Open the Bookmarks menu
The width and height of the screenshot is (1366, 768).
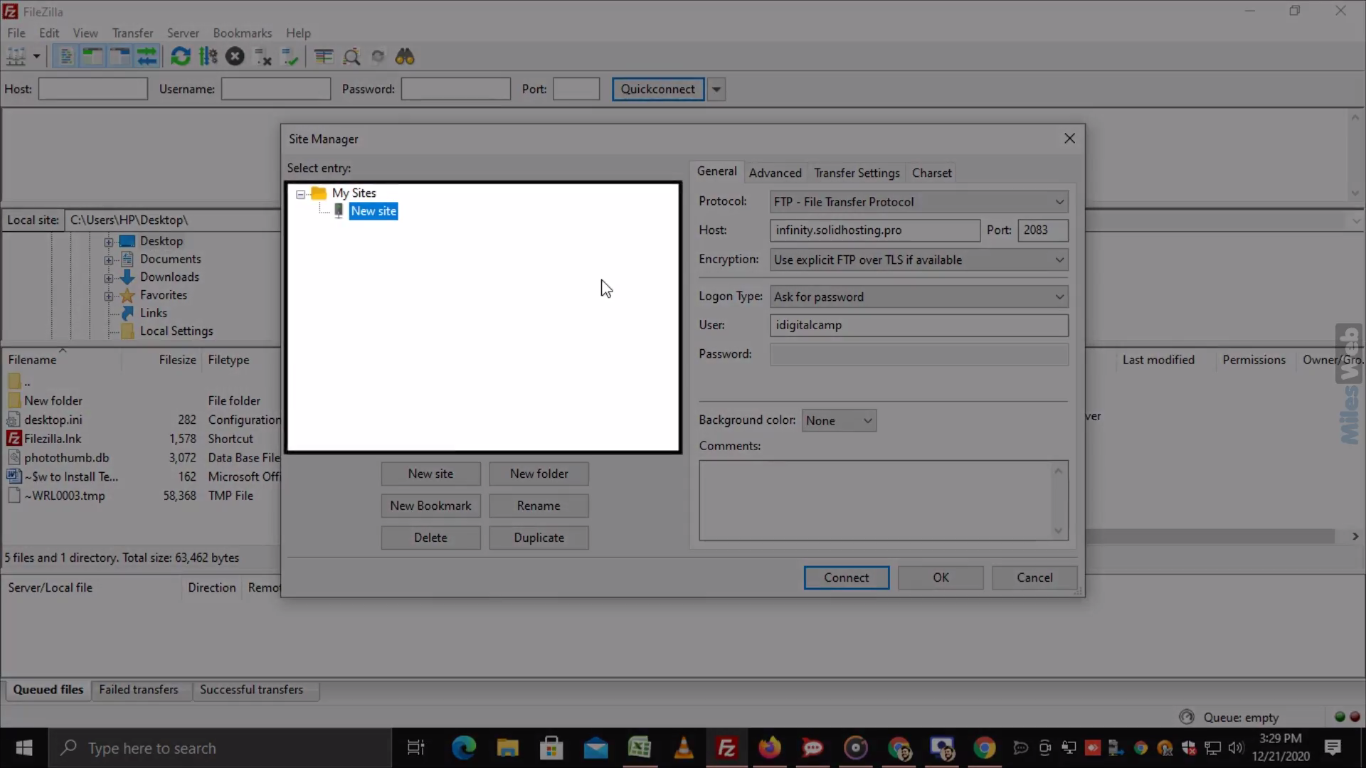[242, 33]
